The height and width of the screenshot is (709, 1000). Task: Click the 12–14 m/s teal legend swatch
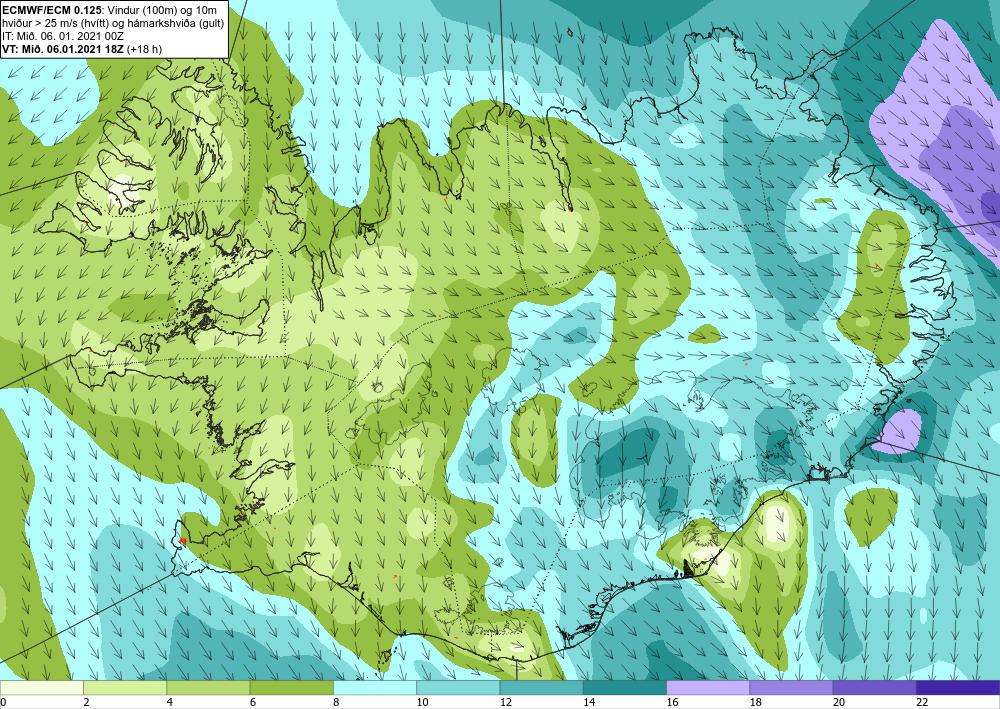541,687
